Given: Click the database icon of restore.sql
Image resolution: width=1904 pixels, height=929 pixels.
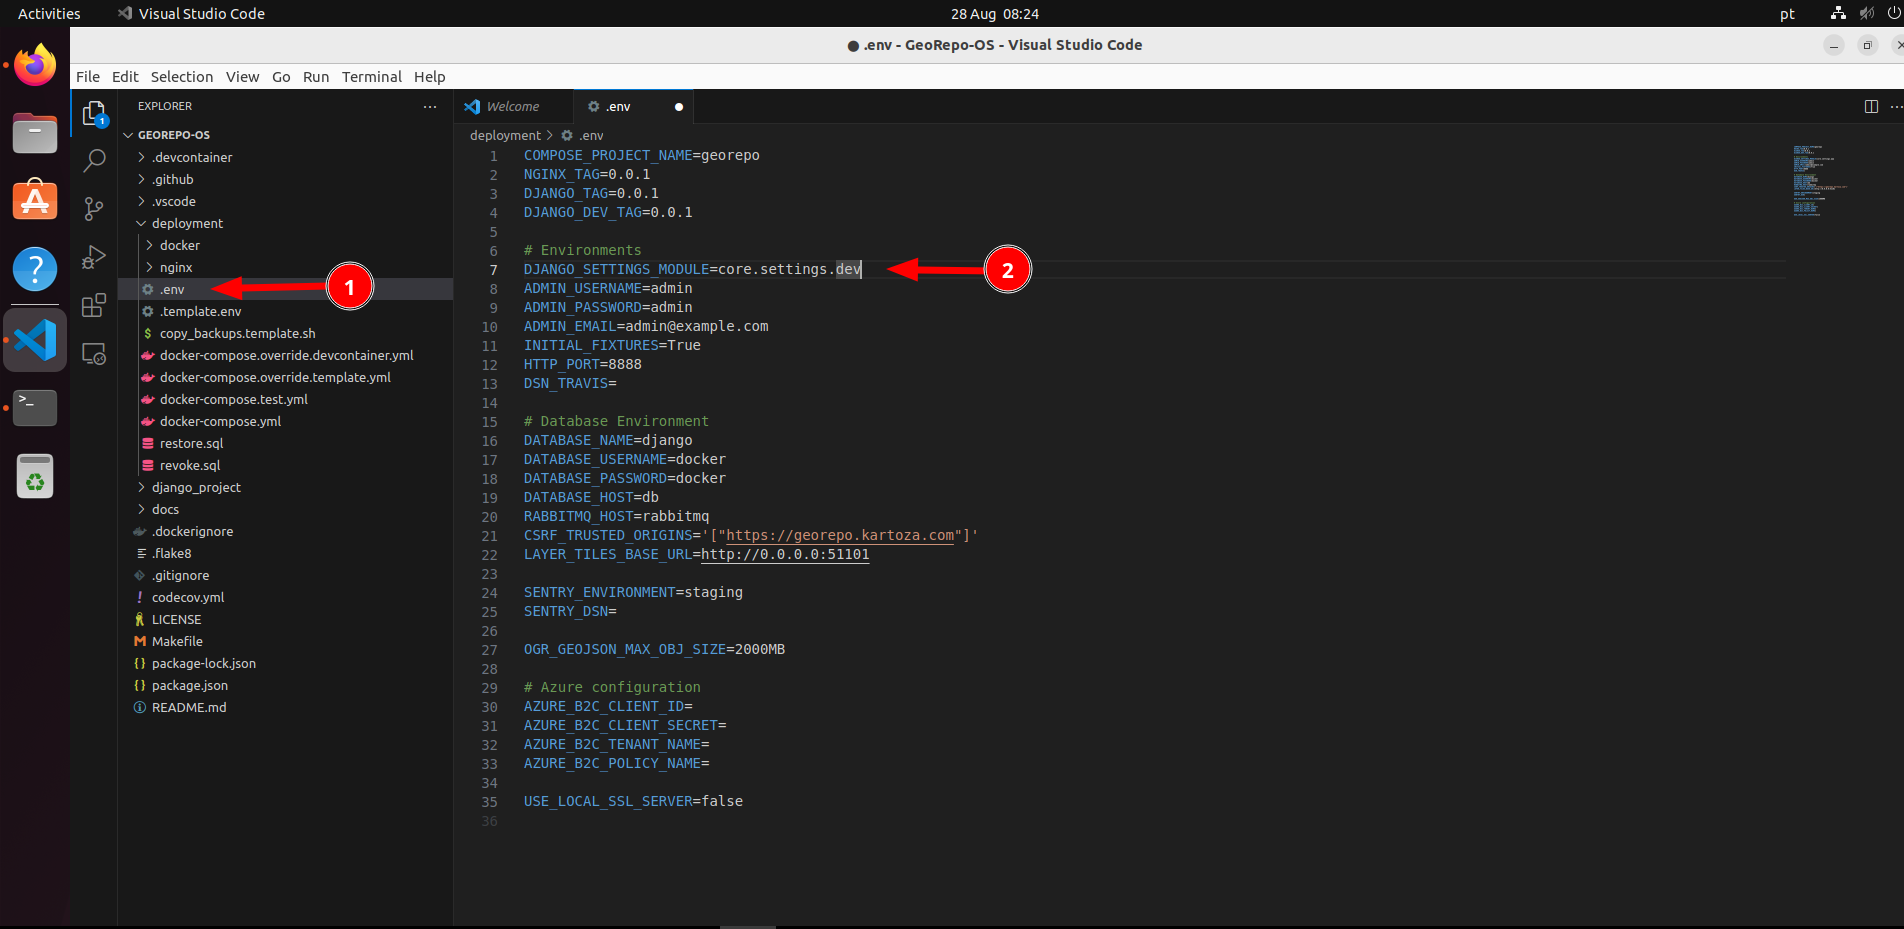Looking at the screenshot, I should coord(148,443).
